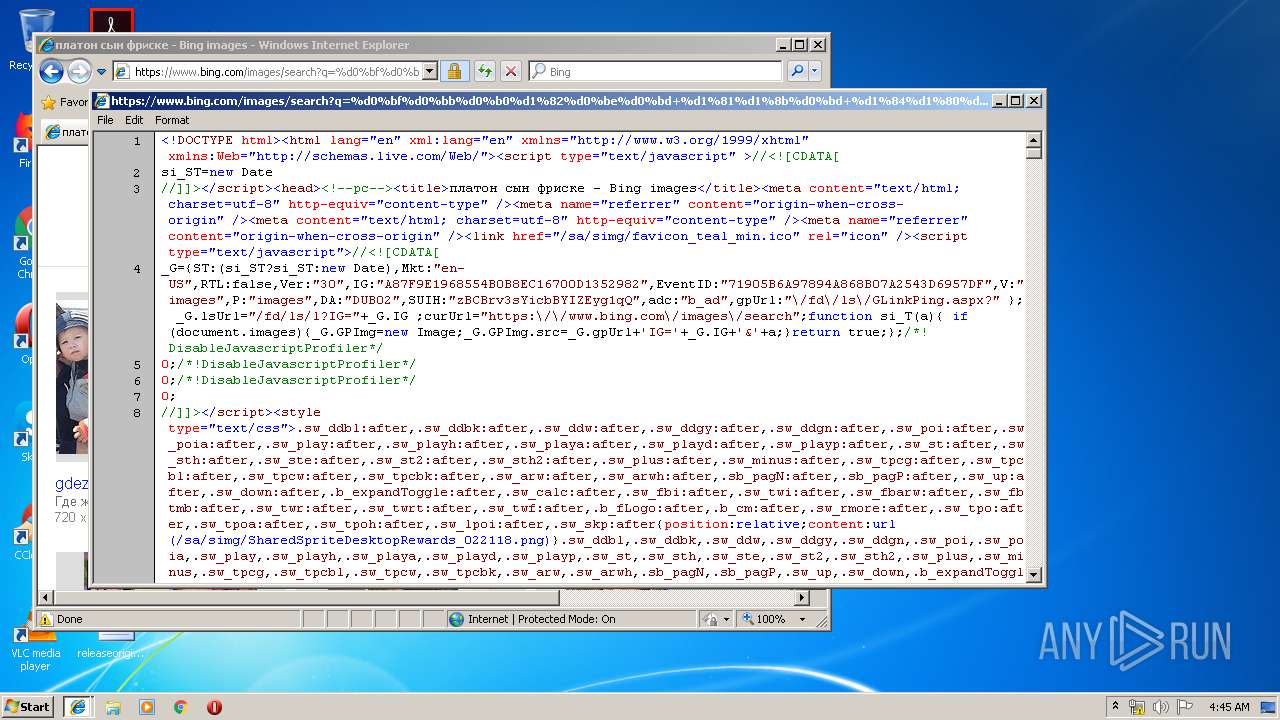Open the status bar security lock dropdown
The width and height of the screenshot is (1280, 720).
[715, 619]
